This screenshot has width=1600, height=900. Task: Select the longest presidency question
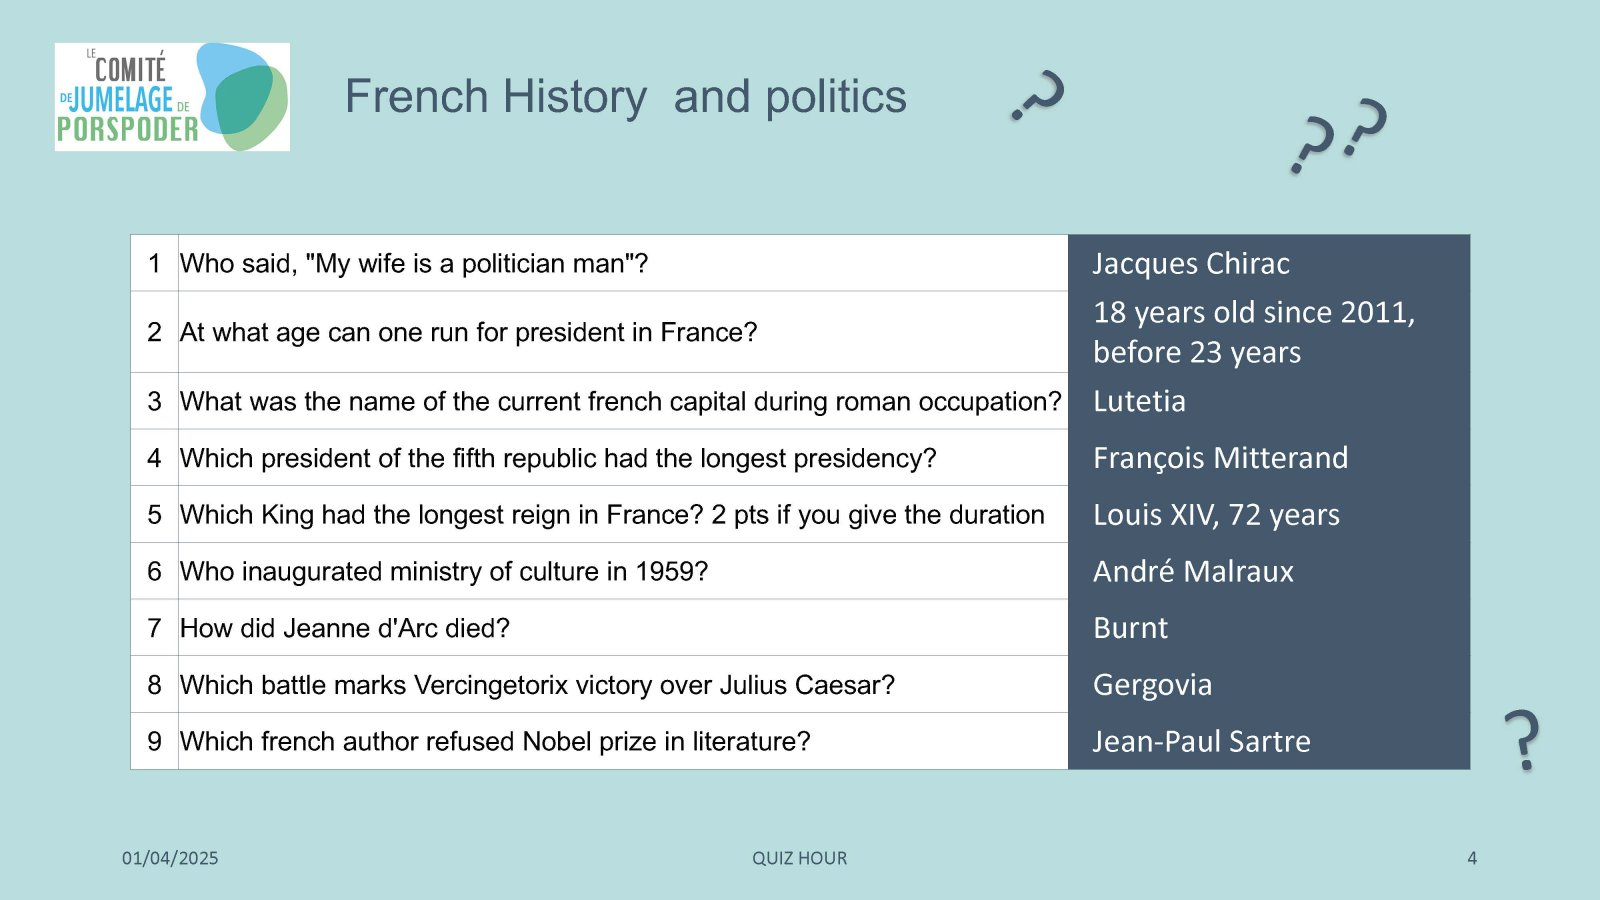click(x=558, y=458)
